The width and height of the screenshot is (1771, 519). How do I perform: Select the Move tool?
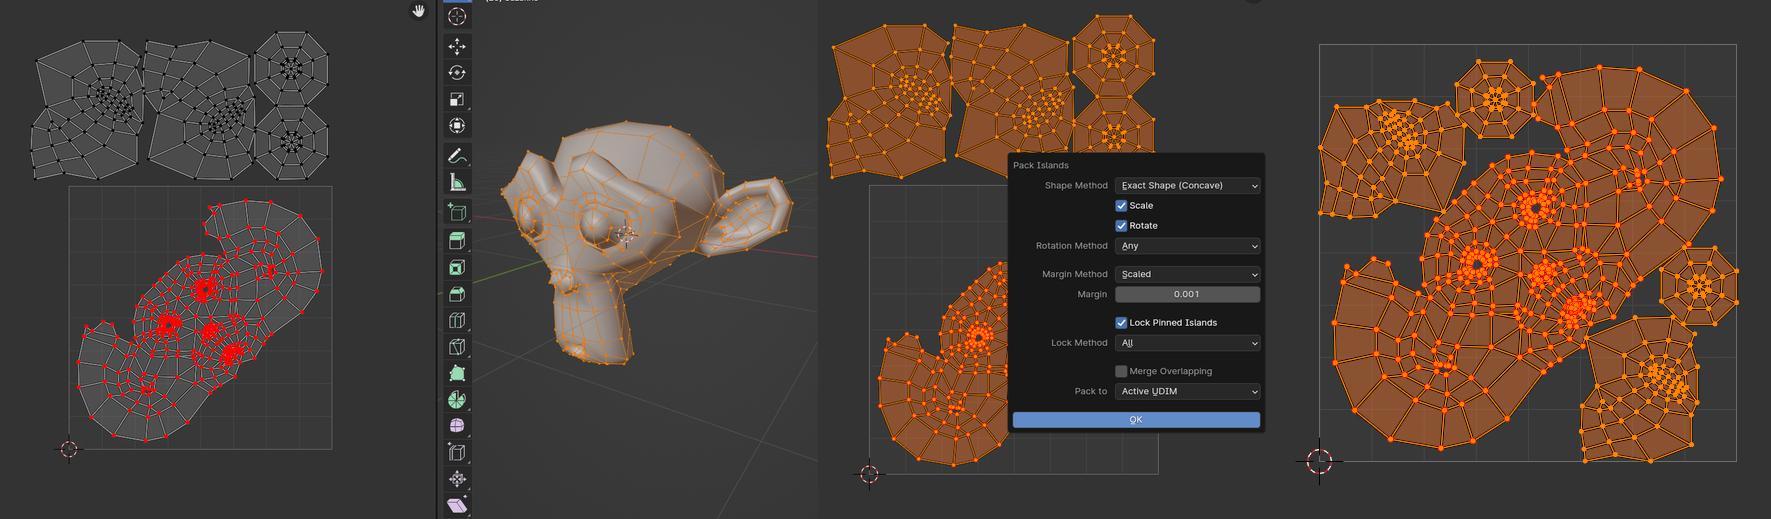(457, 46)
